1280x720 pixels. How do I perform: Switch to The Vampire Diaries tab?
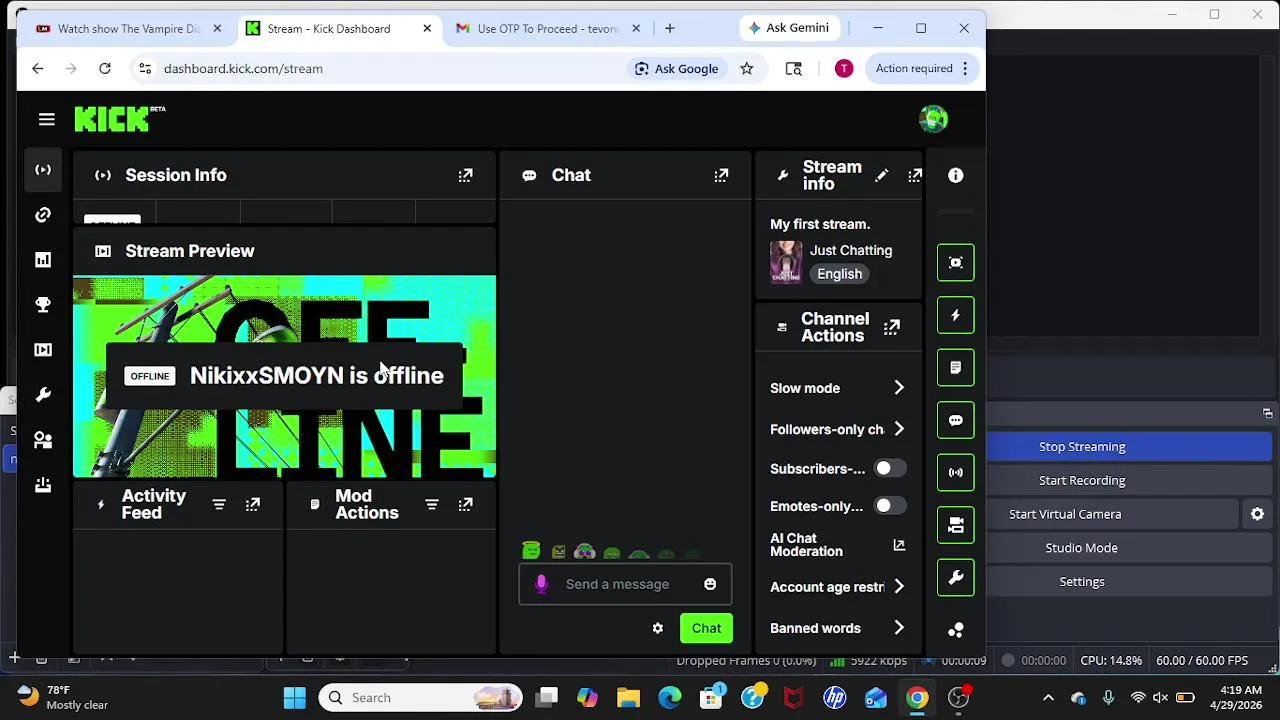(x=129, y=28)
